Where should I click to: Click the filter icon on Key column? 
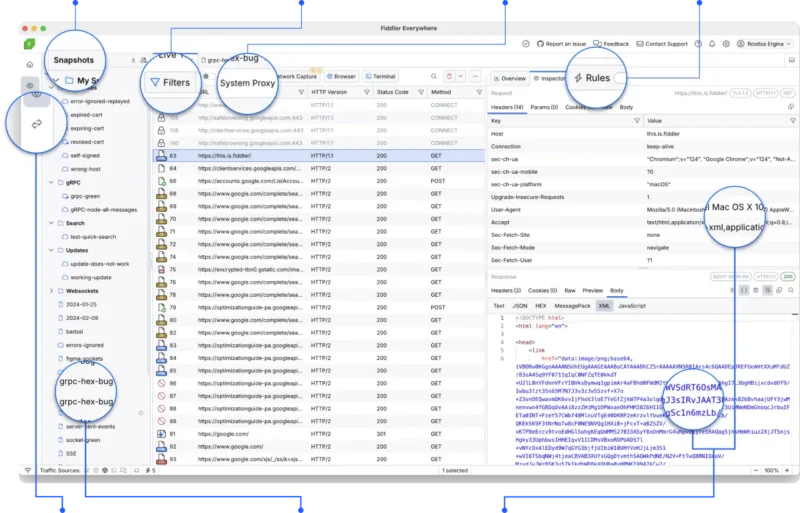pyautogui.click(x=637, y=121)
